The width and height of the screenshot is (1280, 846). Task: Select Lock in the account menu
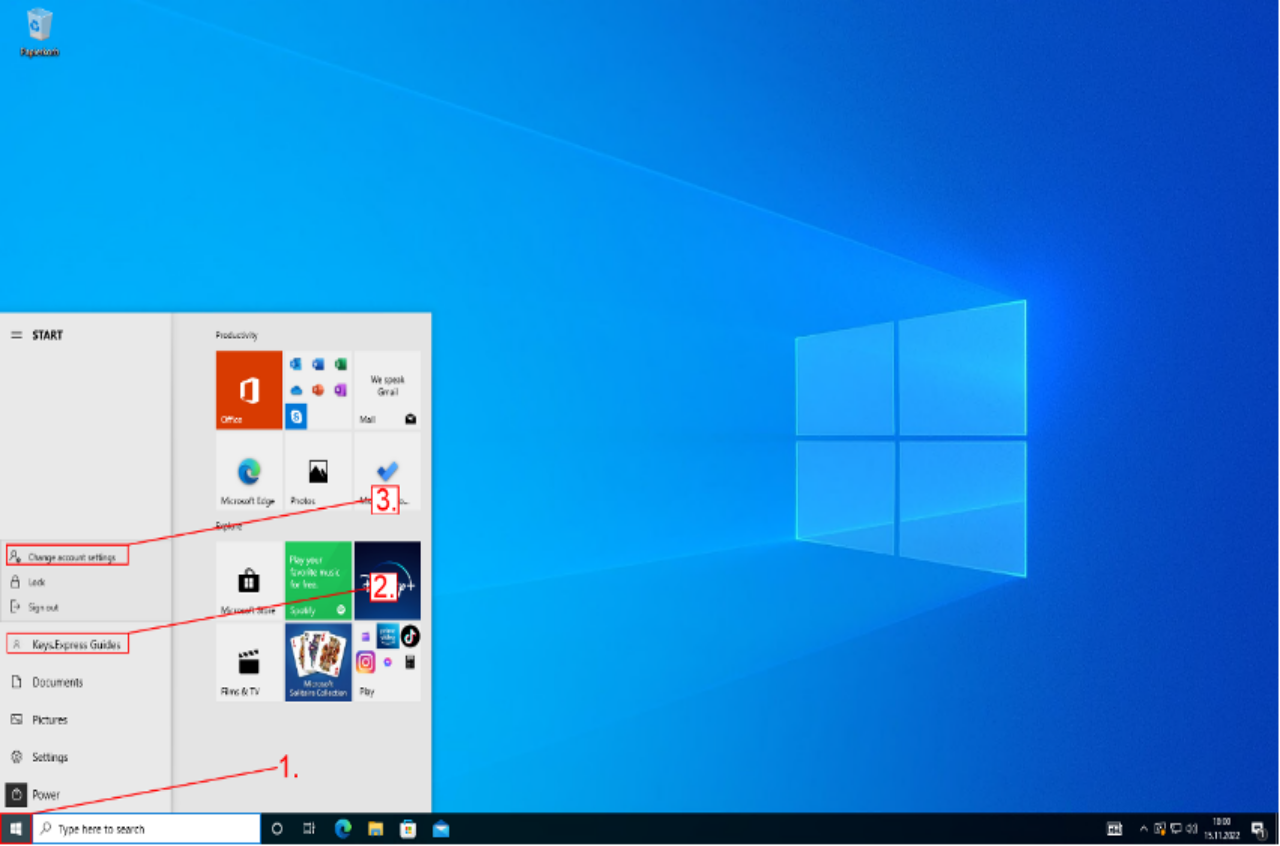[x=36, y=582]
